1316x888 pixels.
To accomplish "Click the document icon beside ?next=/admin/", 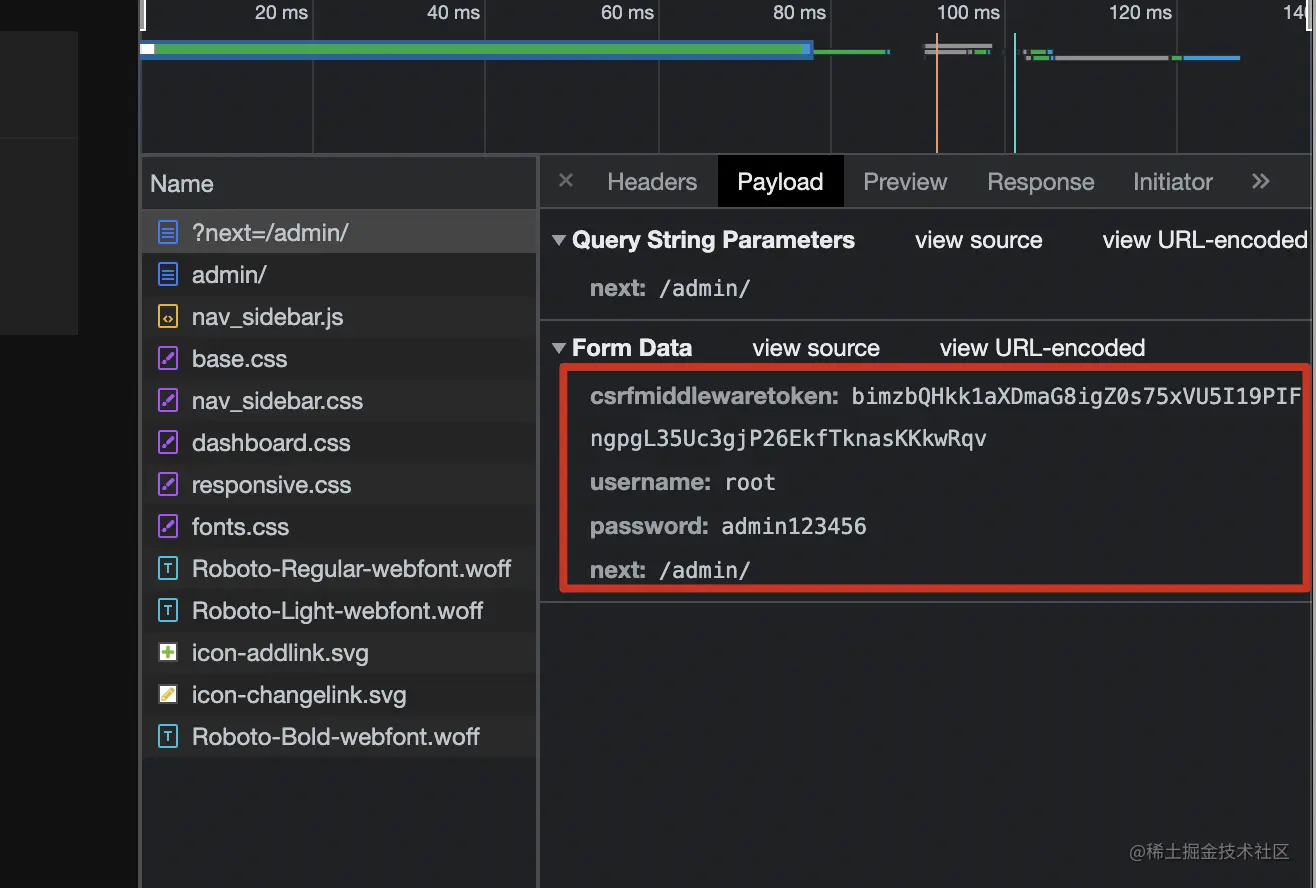I will coord(168,233).
